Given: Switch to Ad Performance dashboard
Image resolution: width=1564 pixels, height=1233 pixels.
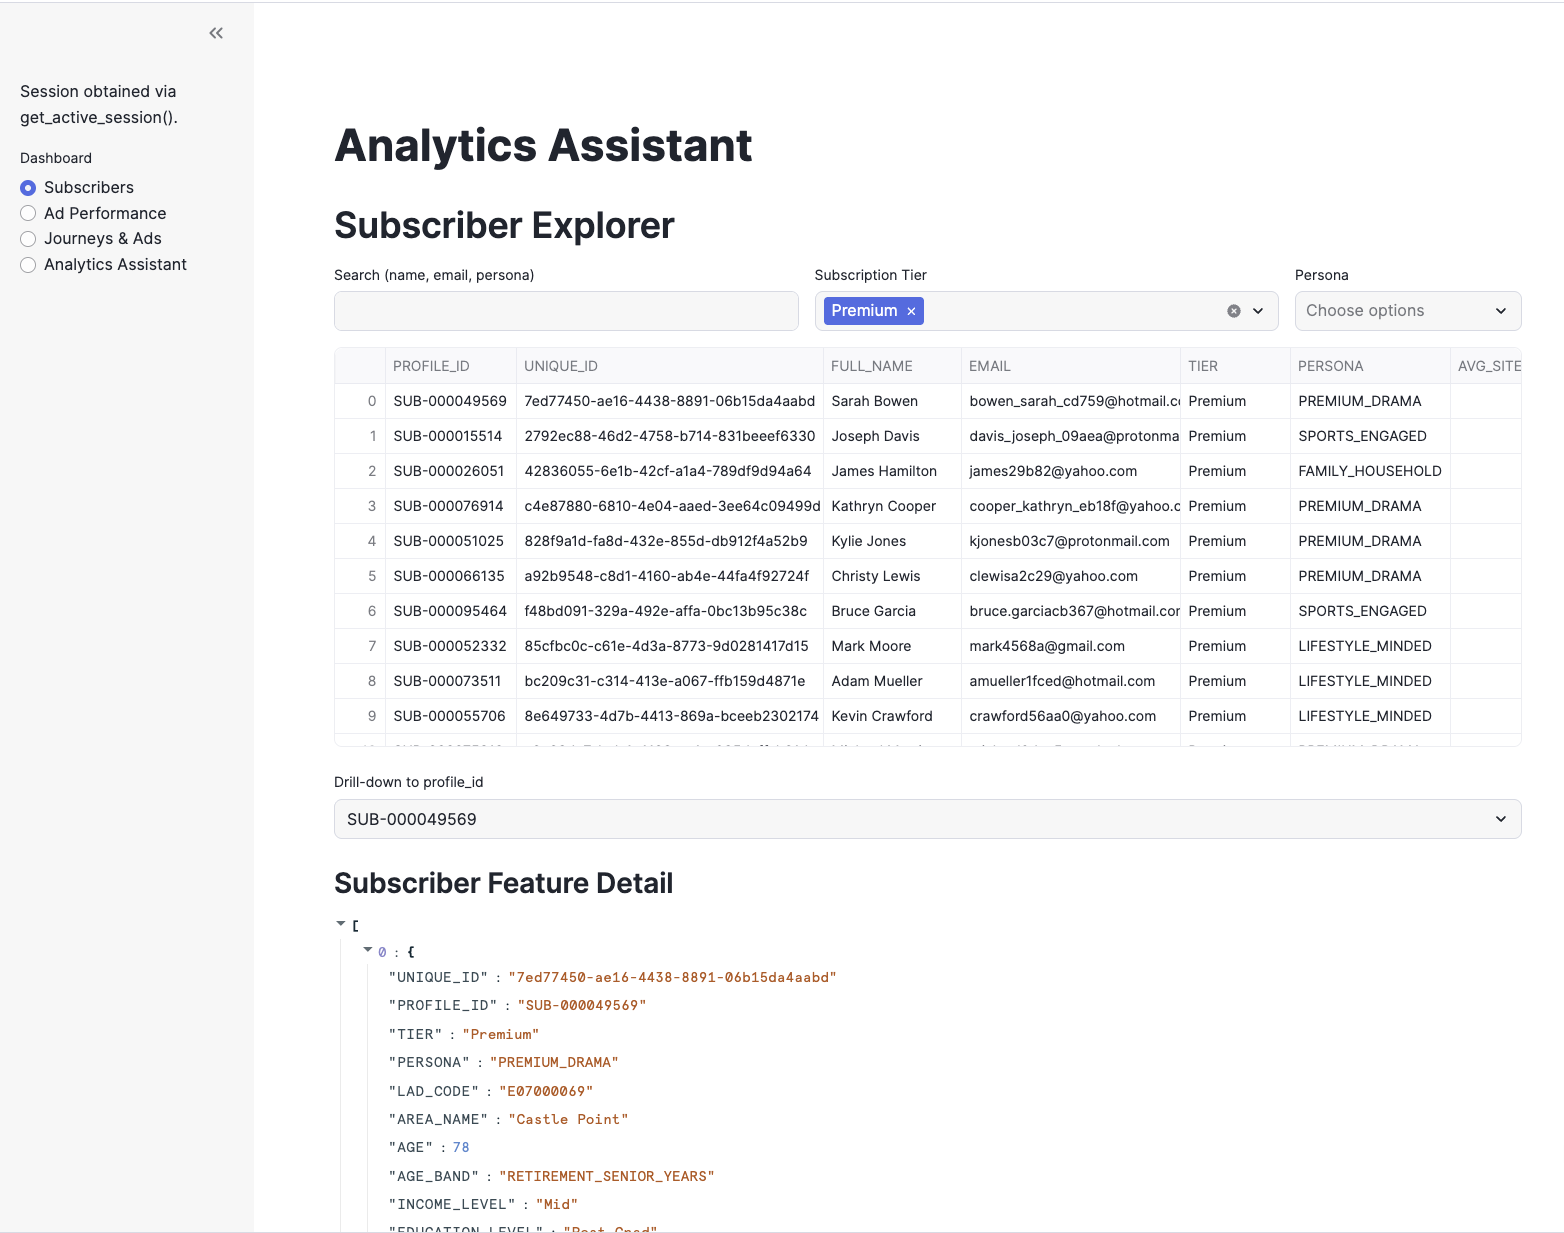Looking at the screenshot, I should click(x=28, y=213).
